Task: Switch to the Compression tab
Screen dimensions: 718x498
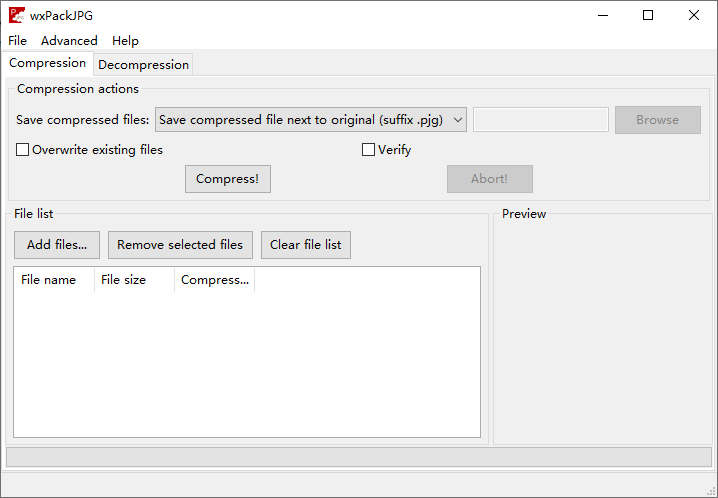Action: click(47, 63)
